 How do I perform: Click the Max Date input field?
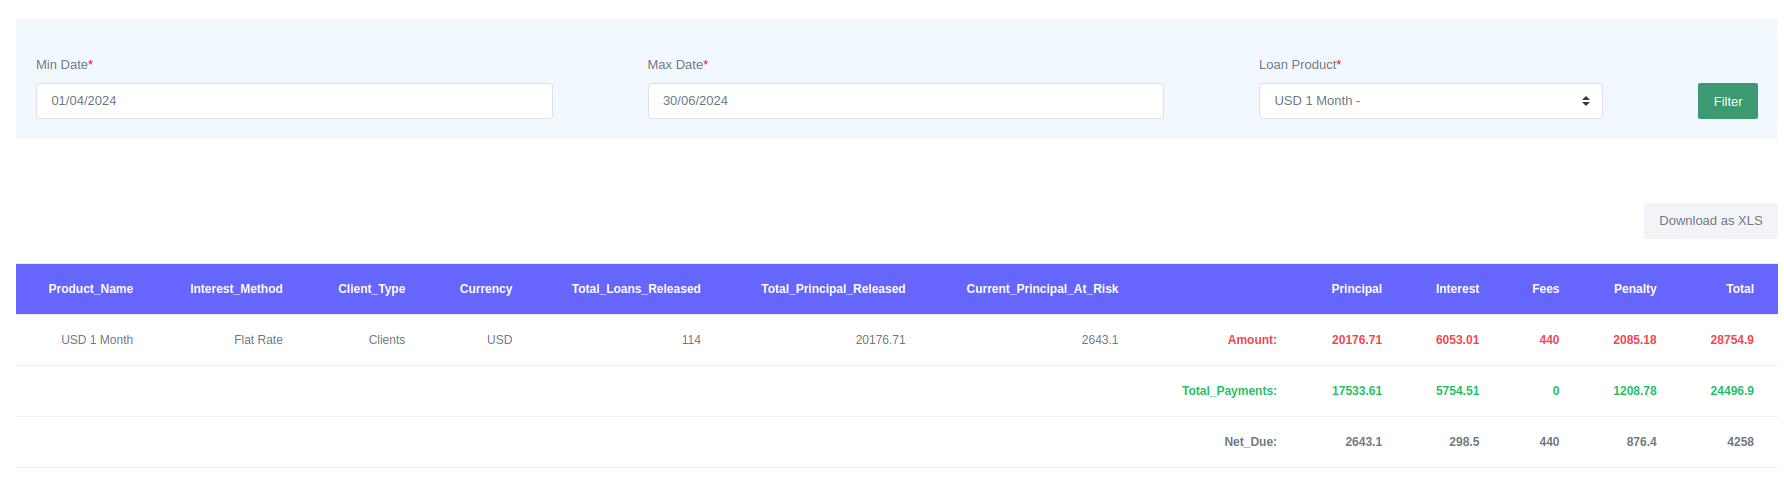tap(905, 101)
